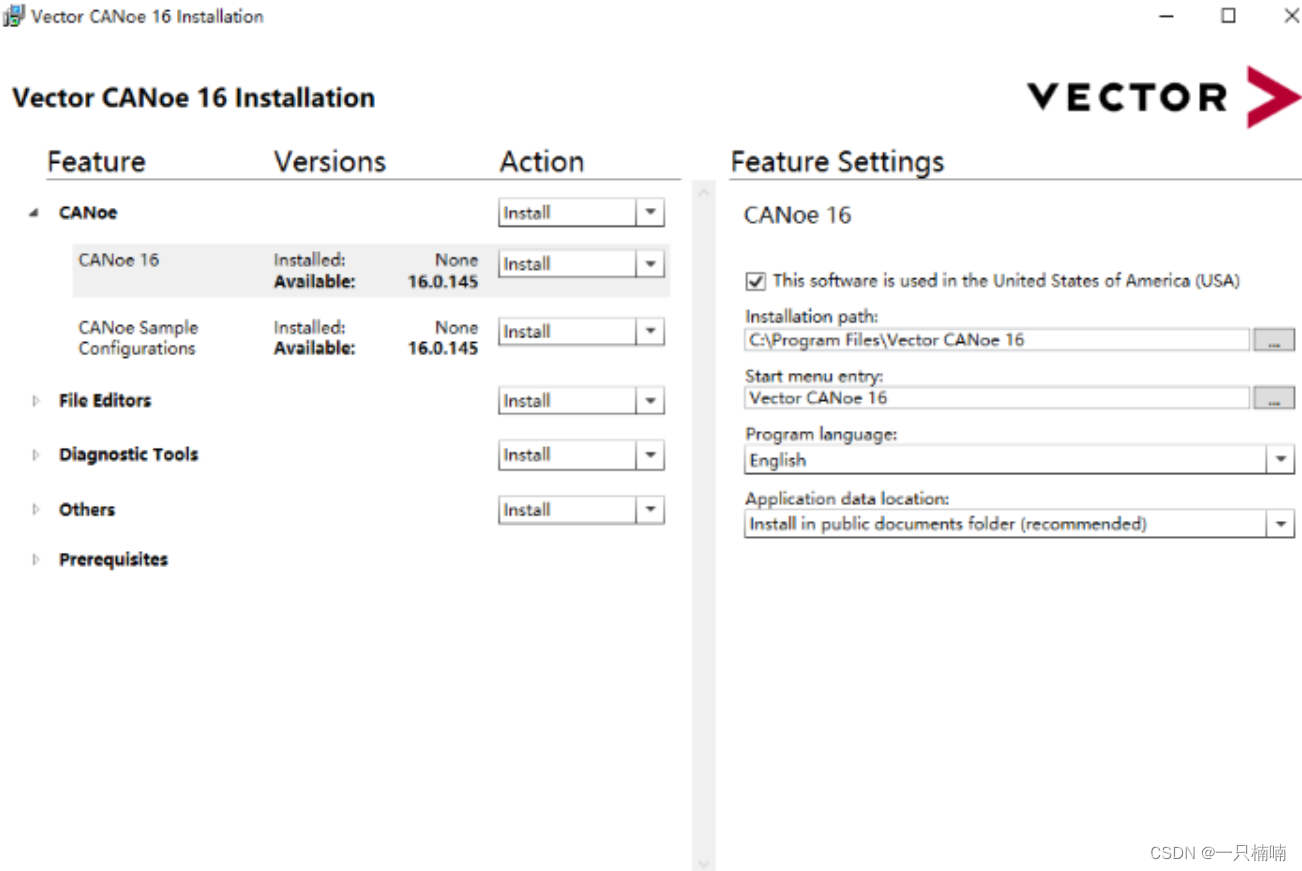Click the Versions column header
The height and width of the screenshot is (871, 1302).
tap(330, 162)
